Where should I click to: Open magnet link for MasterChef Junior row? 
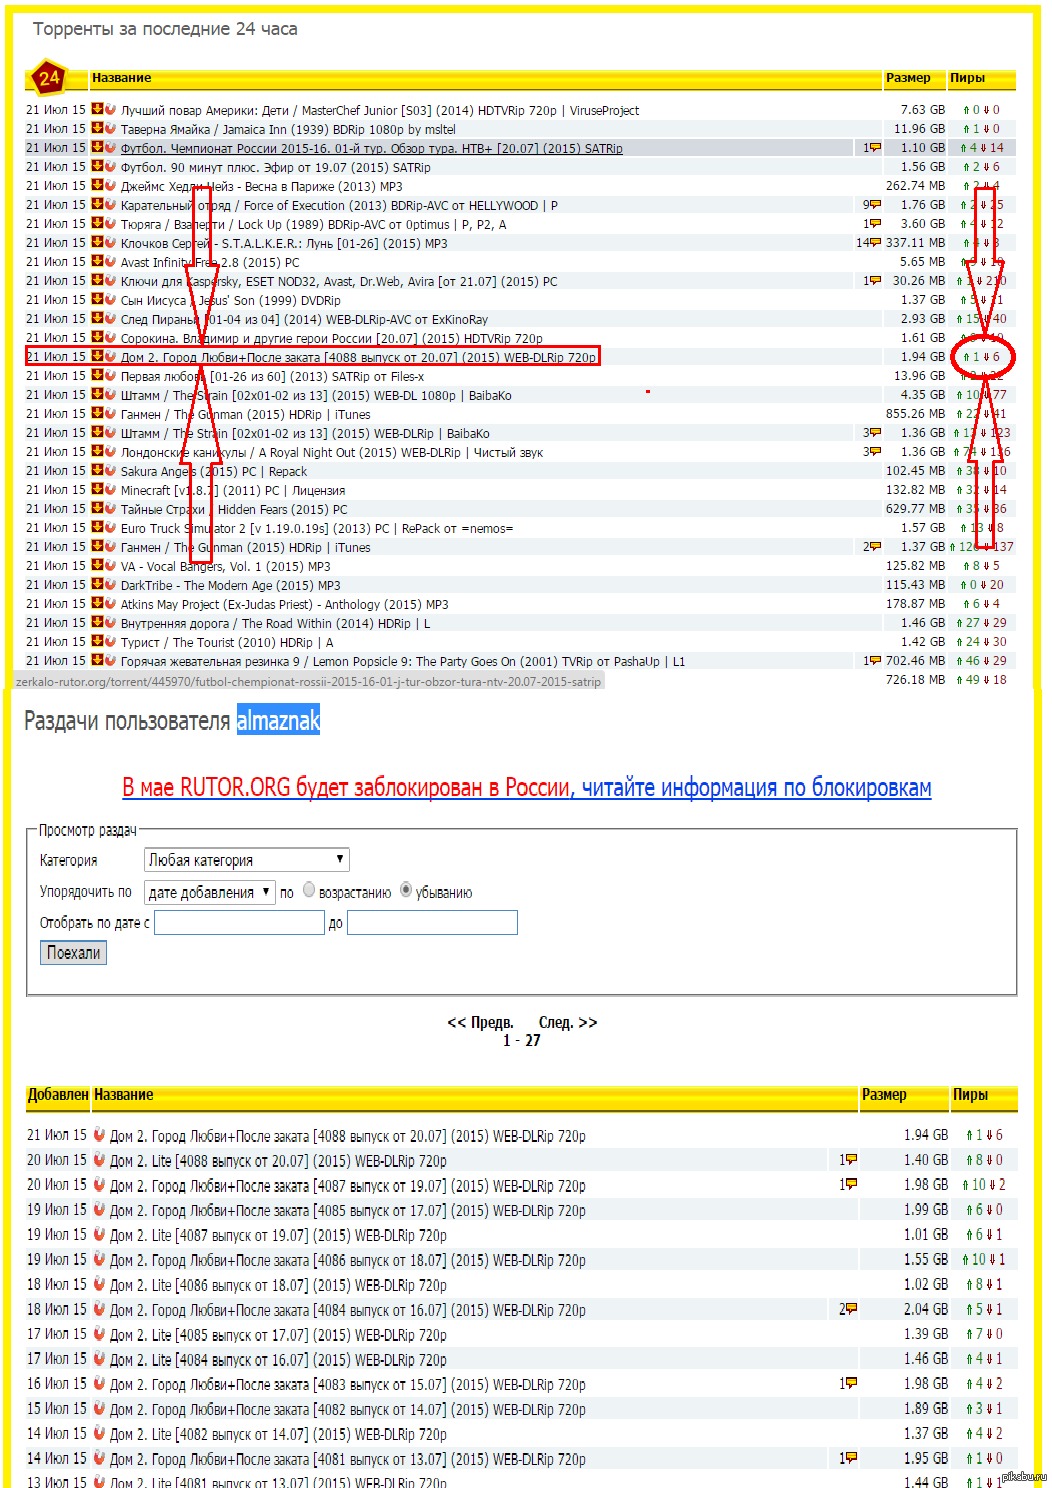[110, 110]
